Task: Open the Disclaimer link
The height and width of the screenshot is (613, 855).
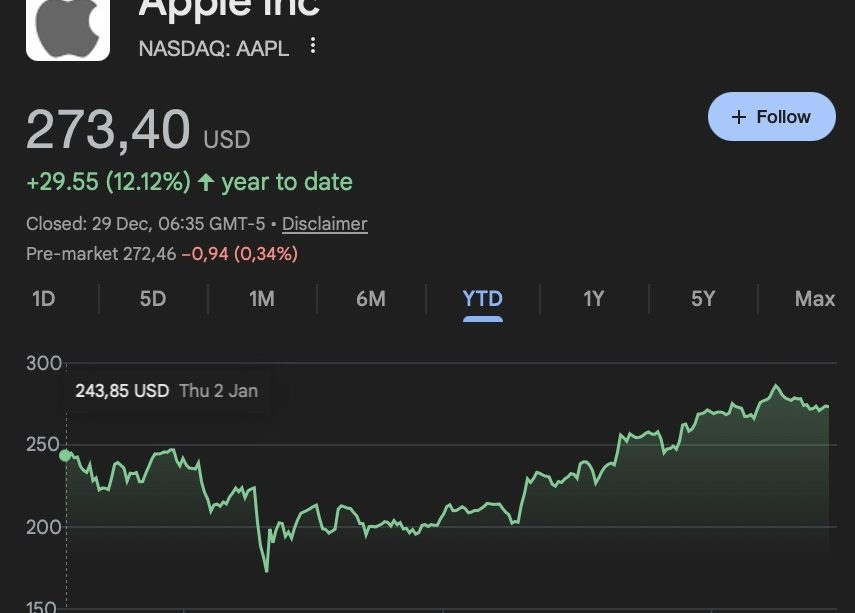Action: point(324,224)
